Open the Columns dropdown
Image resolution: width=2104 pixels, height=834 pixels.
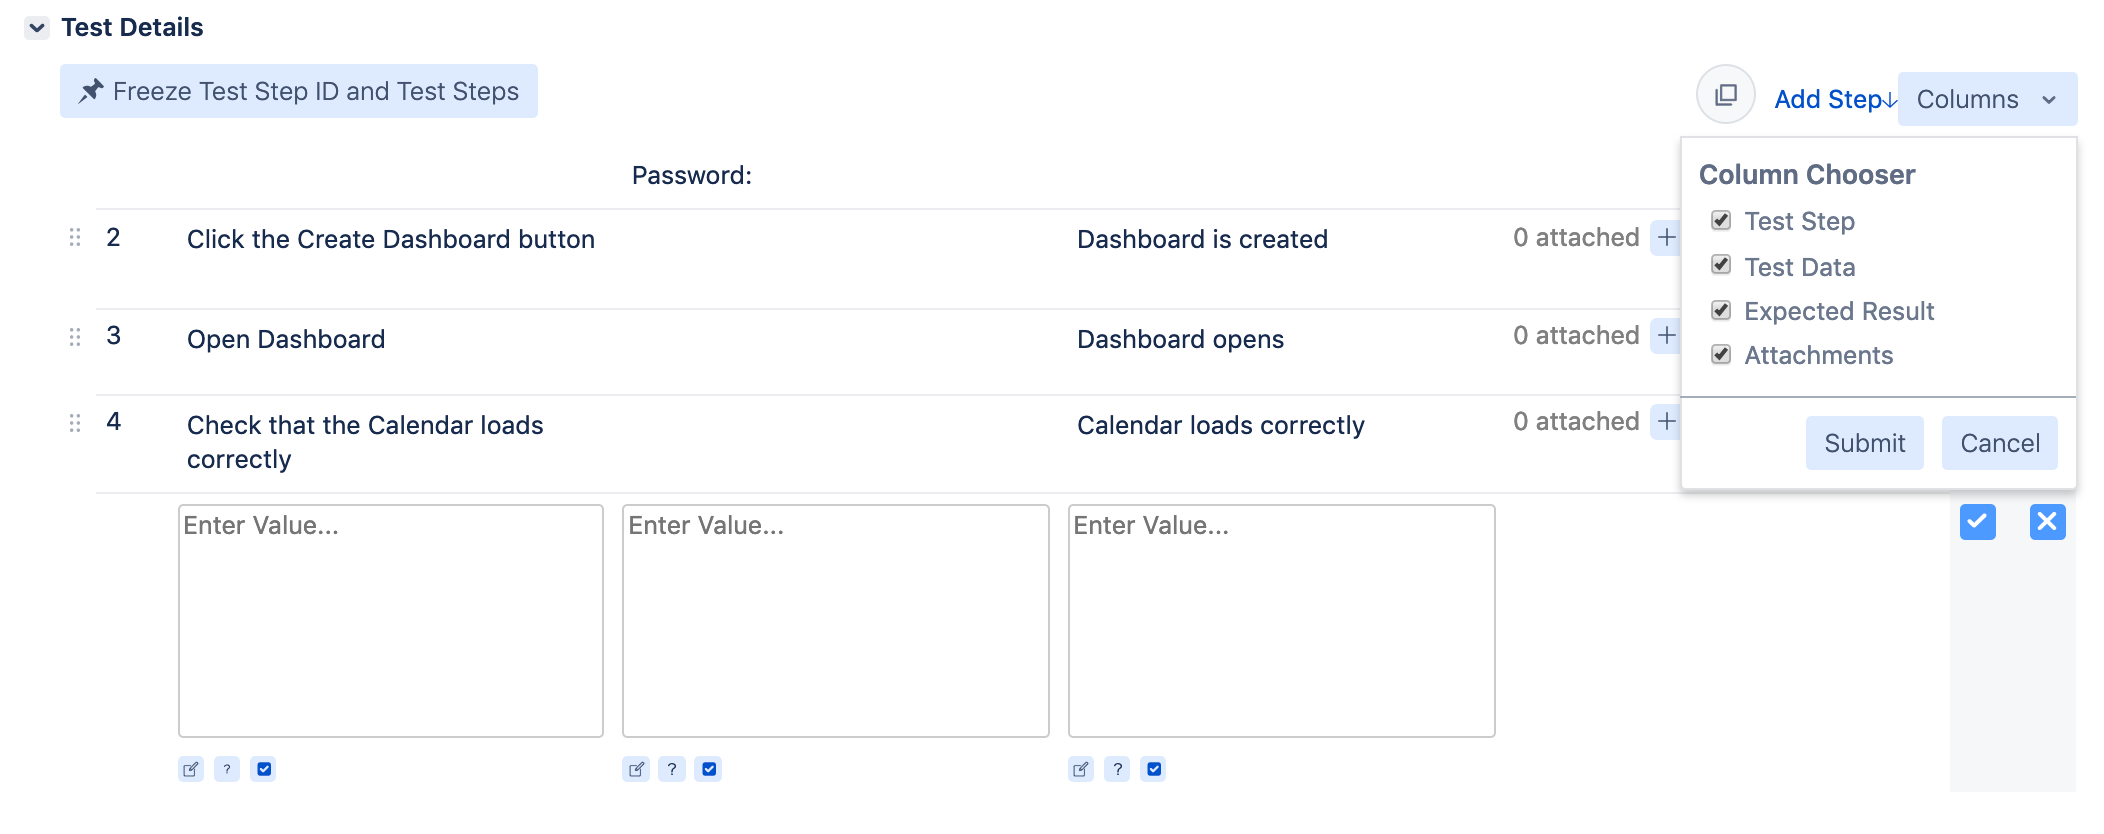1986,99
